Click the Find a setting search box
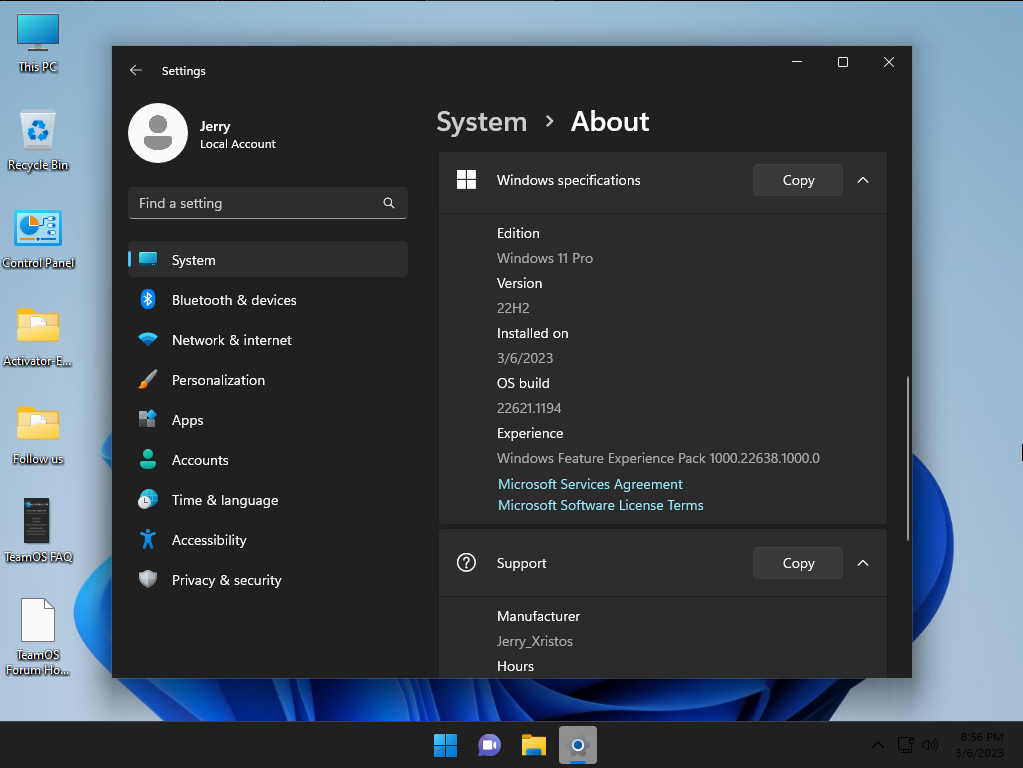This screenshot has width=1023, height=768. pos(268,203)
